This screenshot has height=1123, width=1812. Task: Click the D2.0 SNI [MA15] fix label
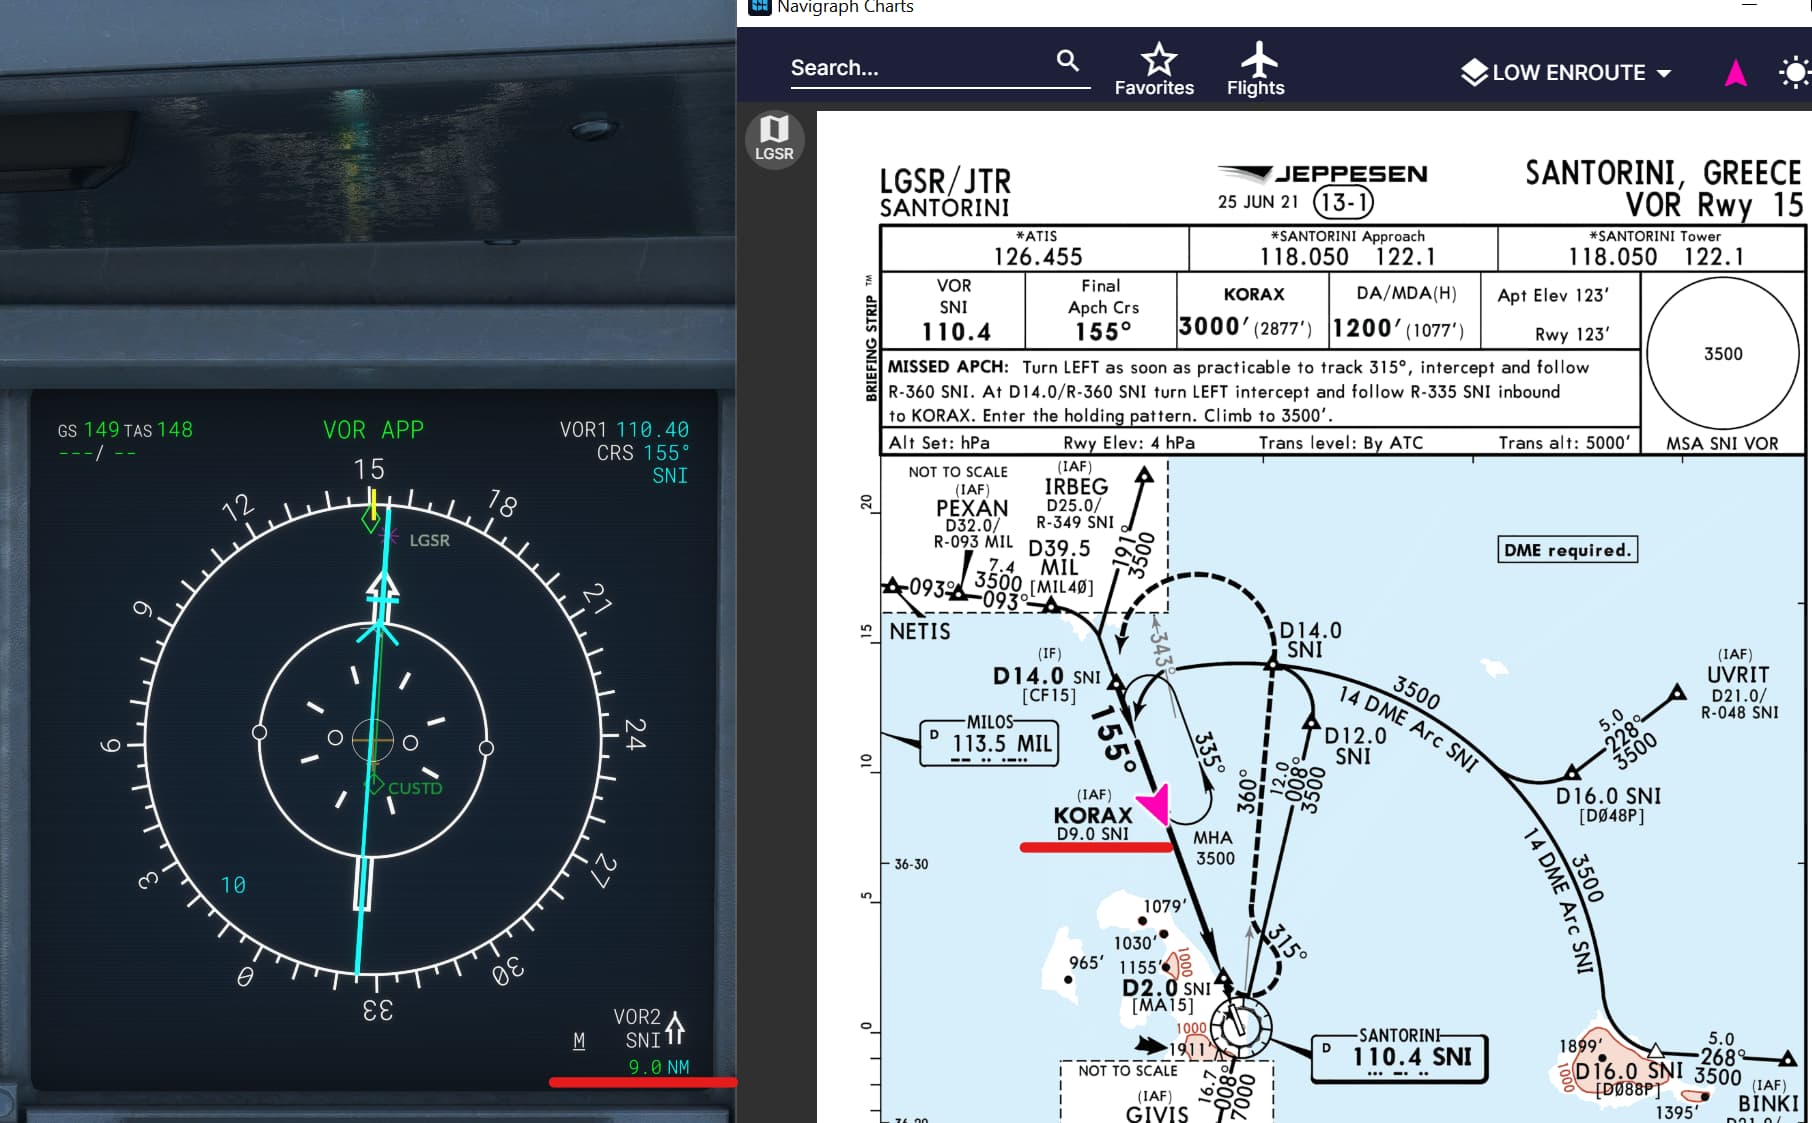(1166, 996)
